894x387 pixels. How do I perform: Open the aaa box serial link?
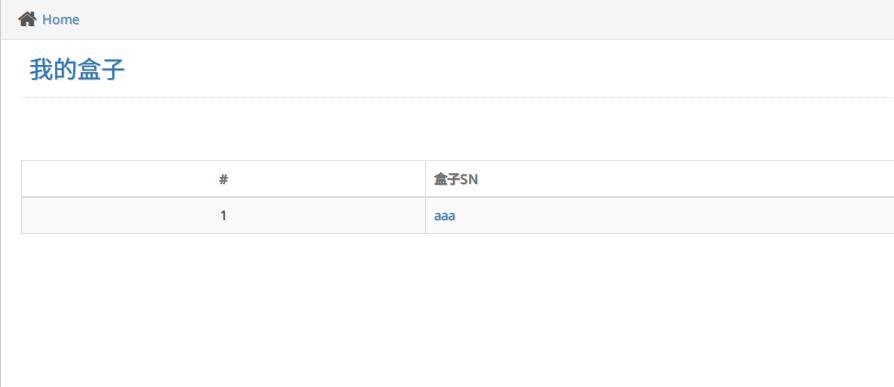click(x=445, y=216)
